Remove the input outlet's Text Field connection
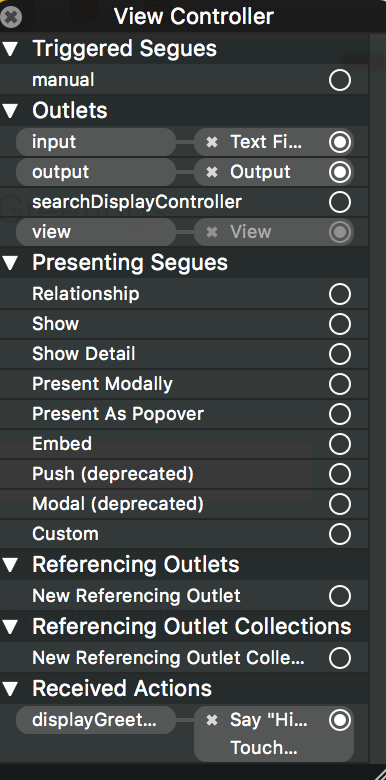The width and height of the screenshot is (386, 780). tap(212, 142)
